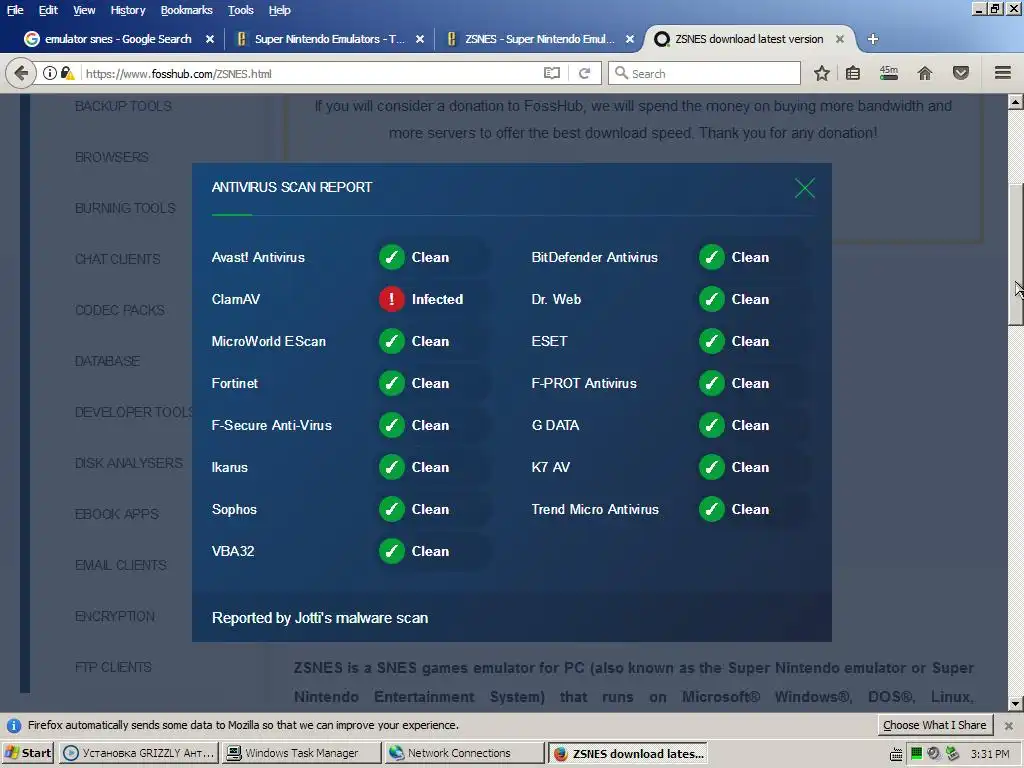This screenshot has width=1024, height=768.
Task: Bookmark this page with the star icon
Action: [822, 73]
